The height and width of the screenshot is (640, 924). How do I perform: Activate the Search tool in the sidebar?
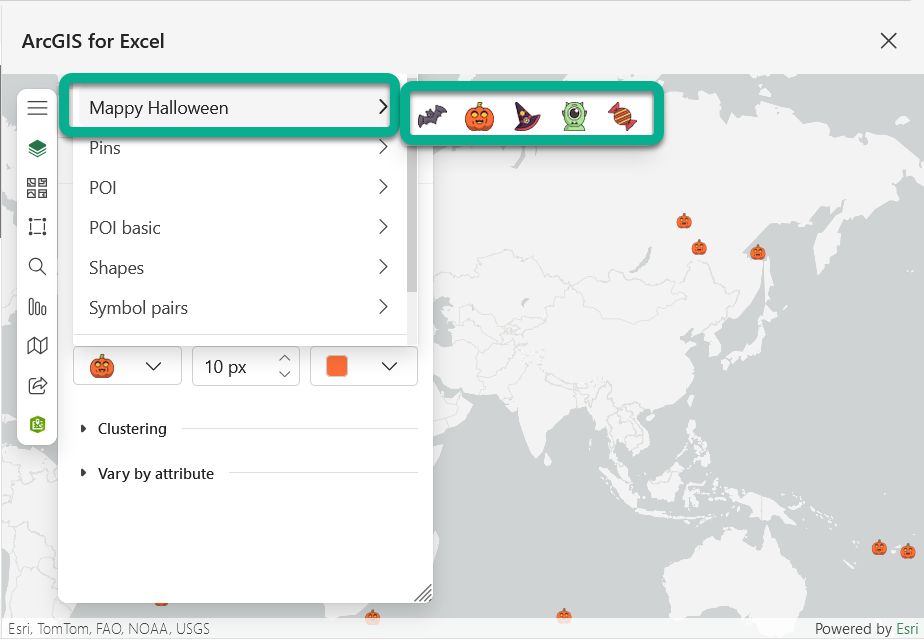[x=37, y=267]
